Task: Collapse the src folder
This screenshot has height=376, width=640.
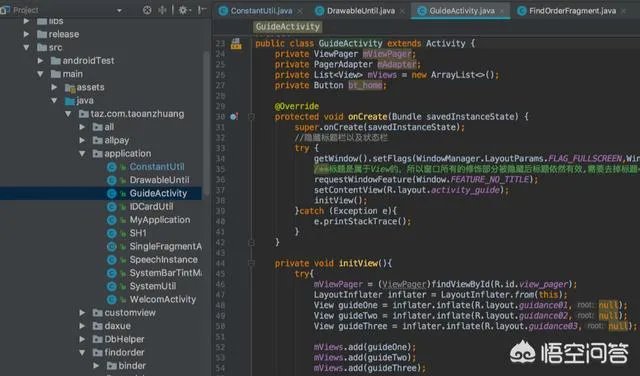Action: click(27, 47)
